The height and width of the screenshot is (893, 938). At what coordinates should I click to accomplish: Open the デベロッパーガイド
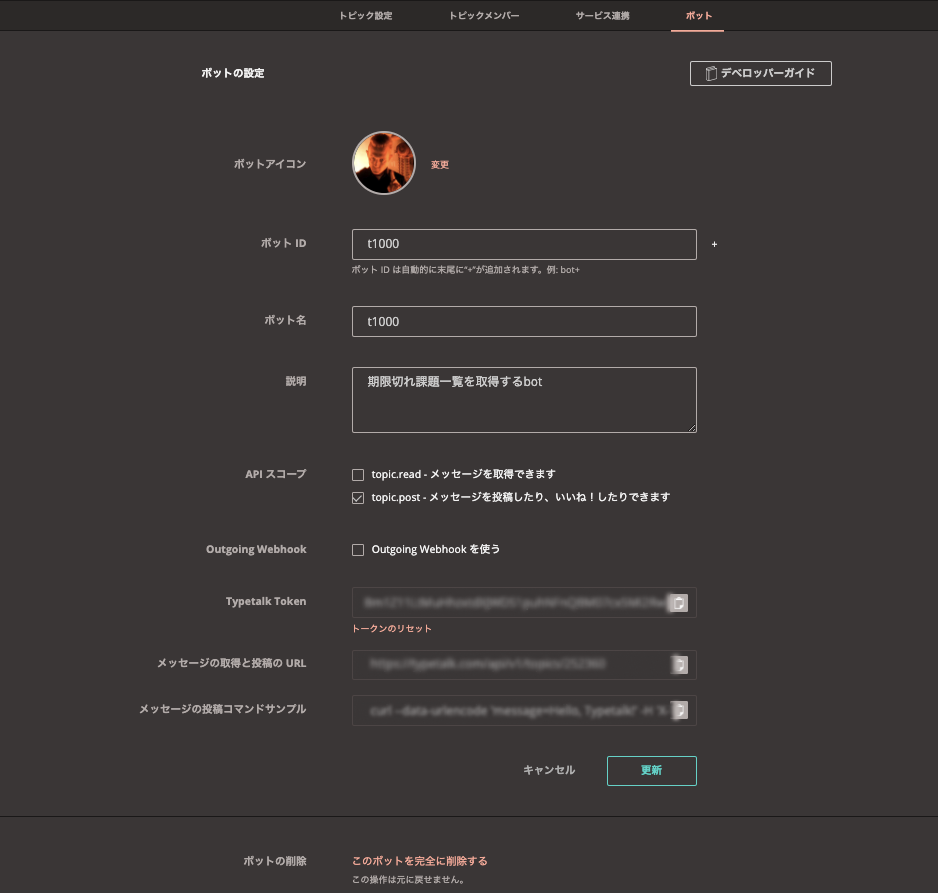760,73
